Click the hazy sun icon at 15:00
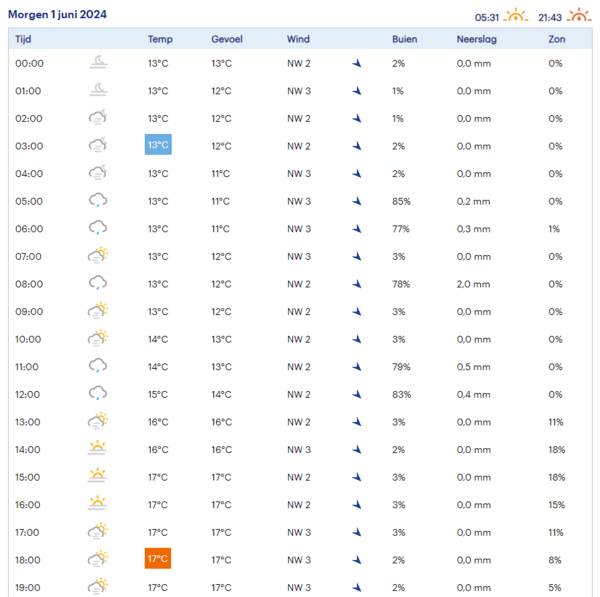 [x=98, y=475]
